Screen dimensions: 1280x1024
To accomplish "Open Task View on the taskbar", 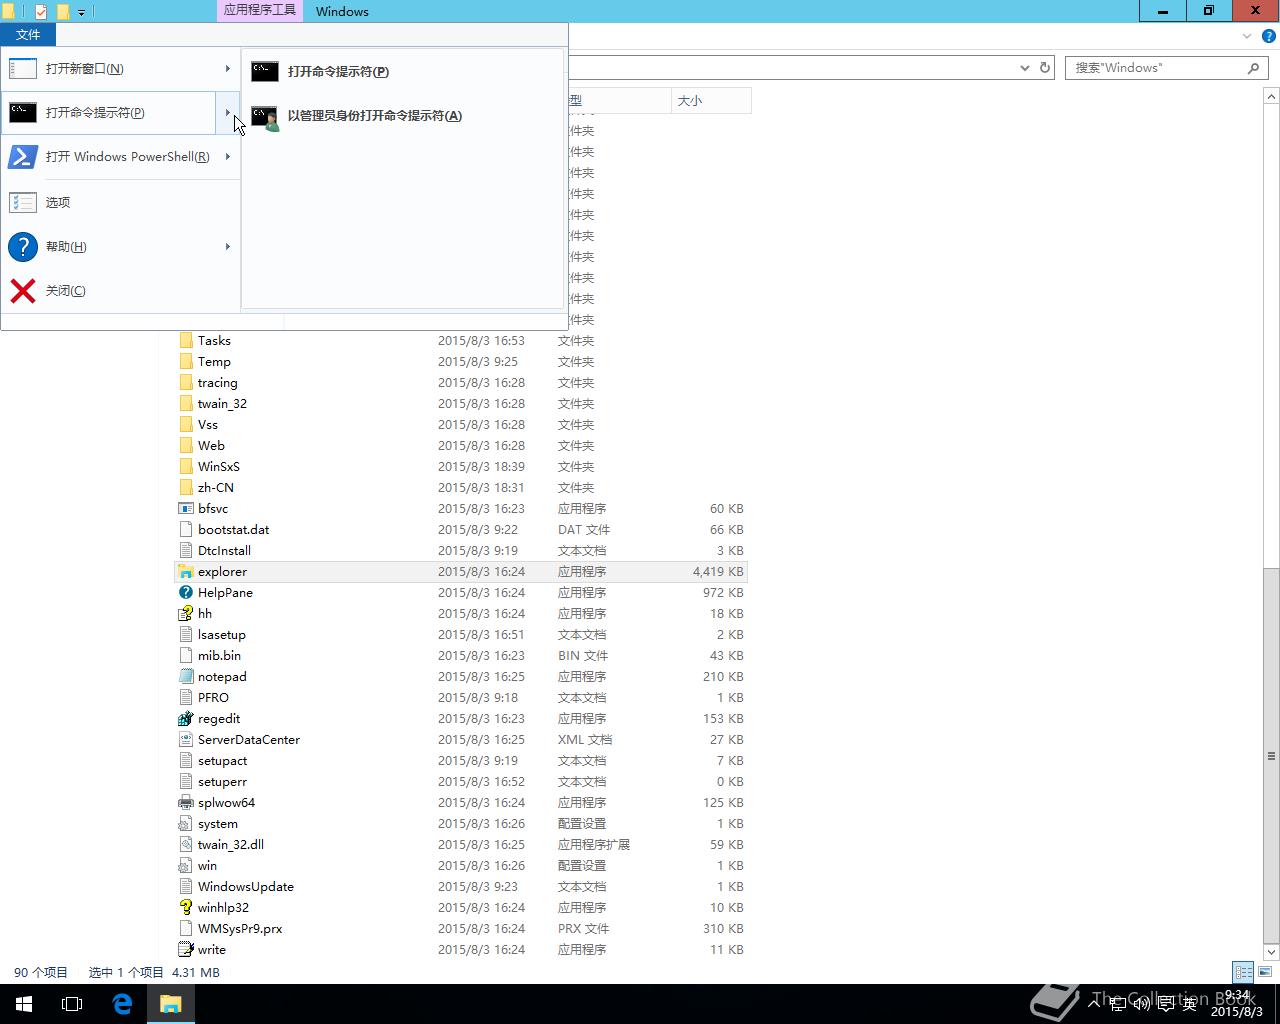I will point(72,1004).
